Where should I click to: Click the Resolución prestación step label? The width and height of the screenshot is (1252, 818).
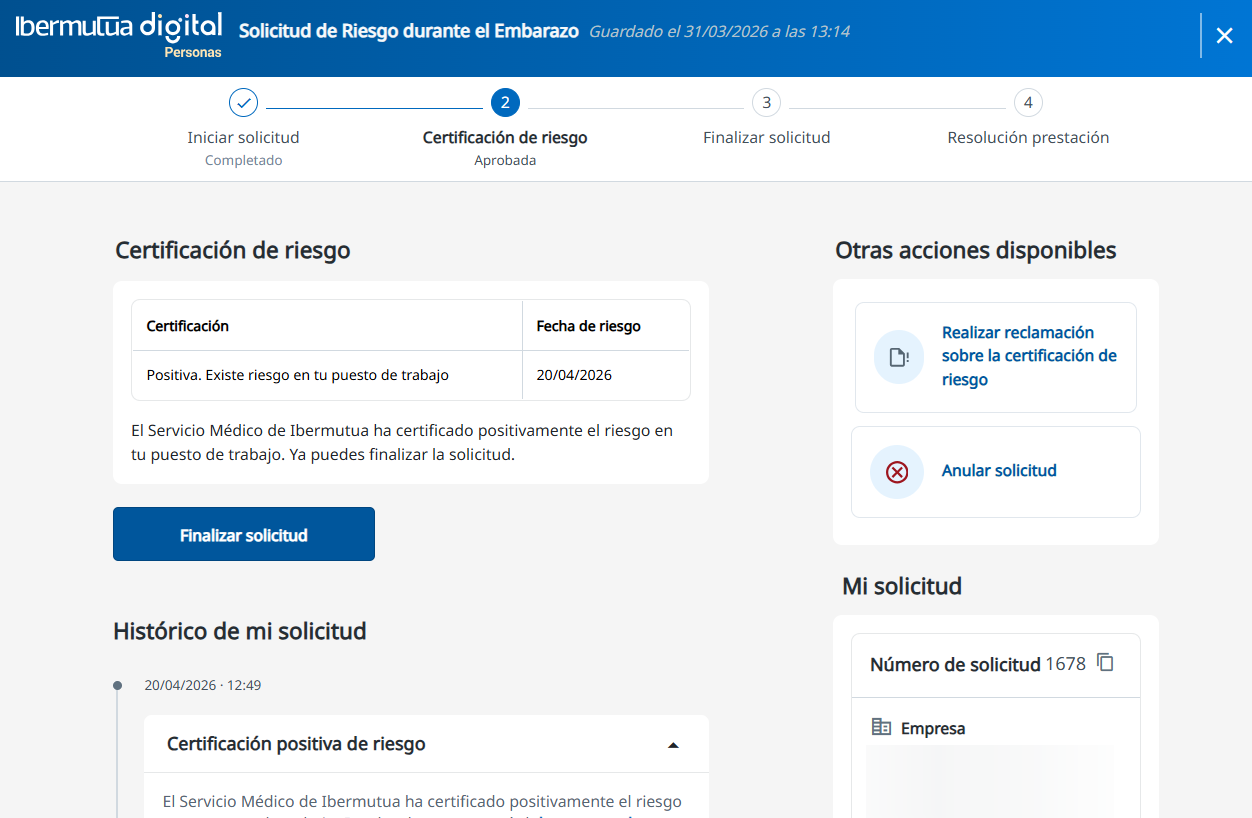[1028, 138]
